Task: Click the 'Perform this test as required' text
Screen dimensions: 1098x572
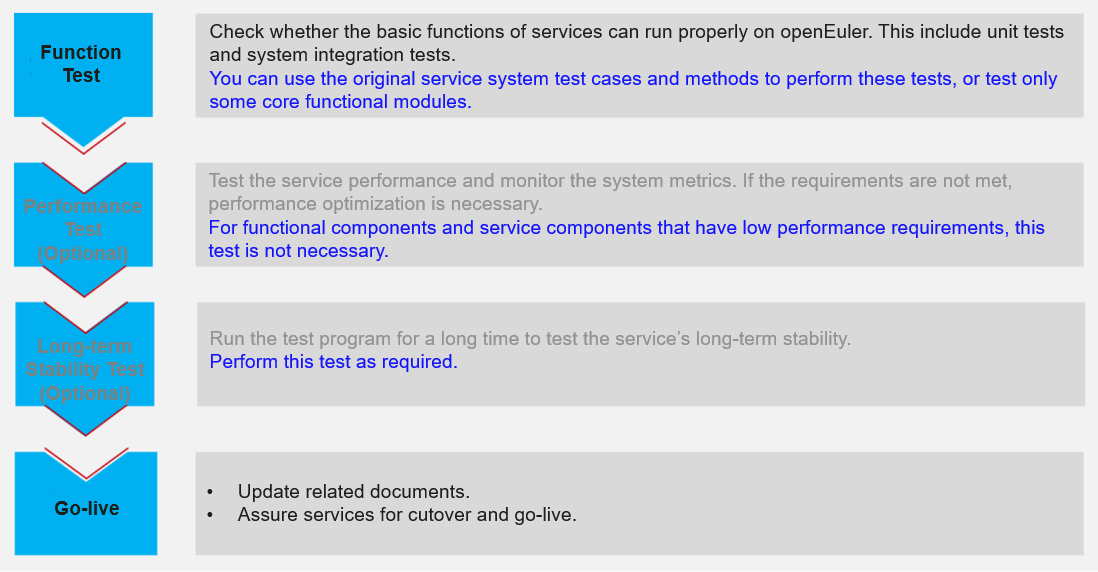Action: pos(333,361)
